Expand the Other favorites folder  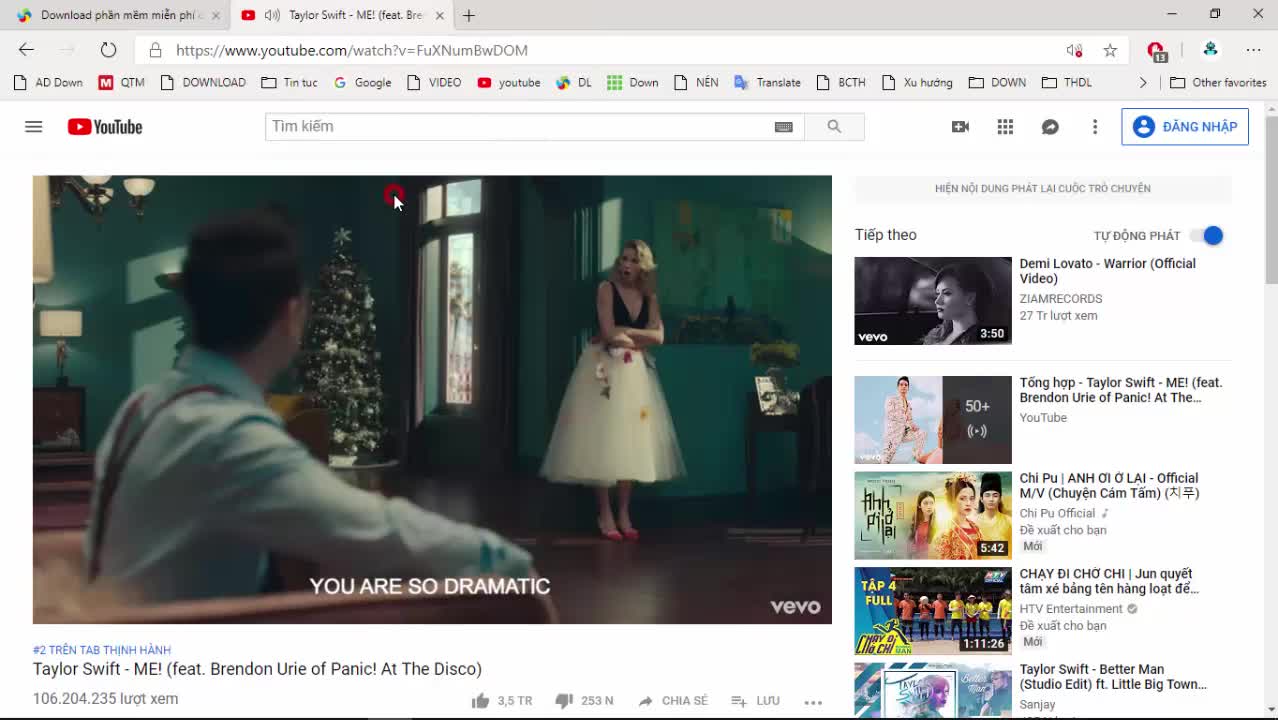pyautogui.click(x=1218, y=83)
